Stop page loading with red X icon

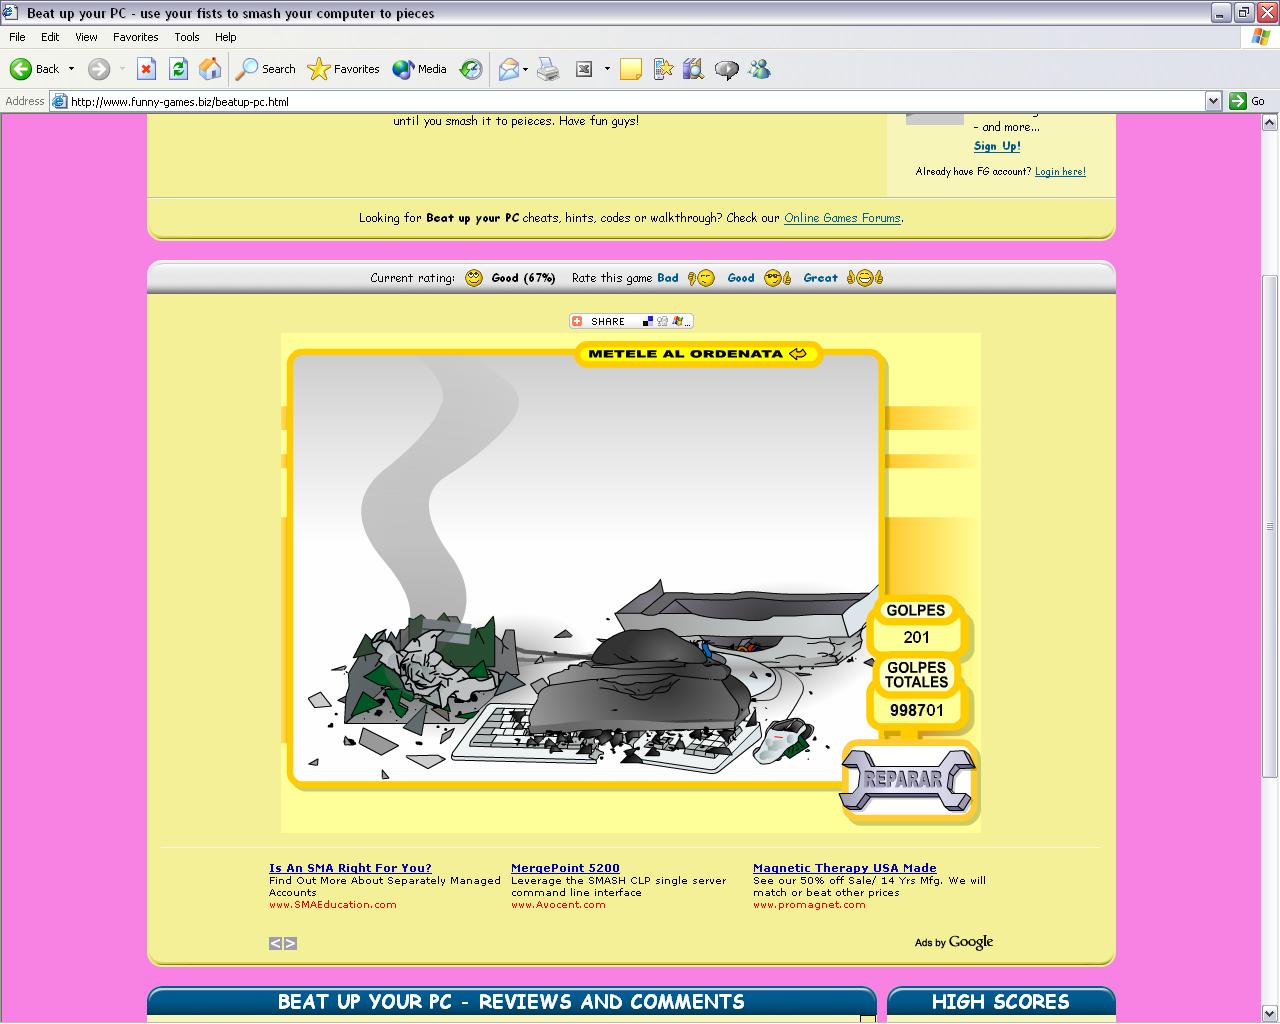146,69
